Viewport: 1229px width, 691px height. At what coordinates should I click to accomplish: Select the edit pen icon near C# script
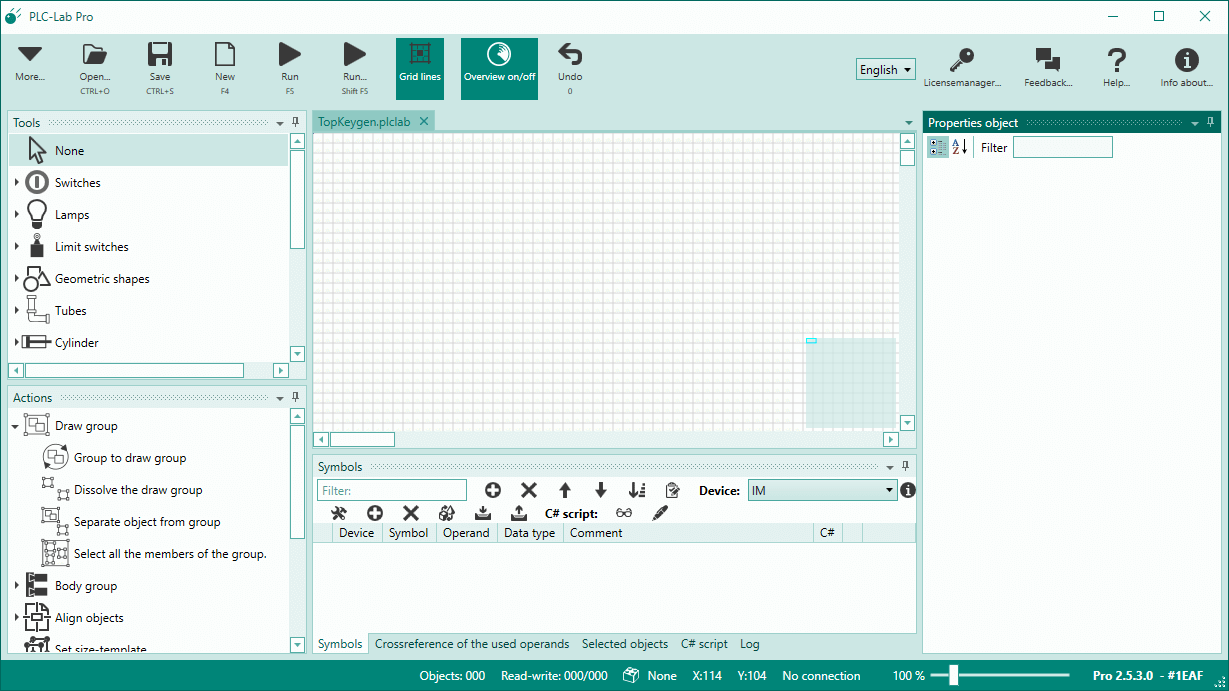click(661, 513)
